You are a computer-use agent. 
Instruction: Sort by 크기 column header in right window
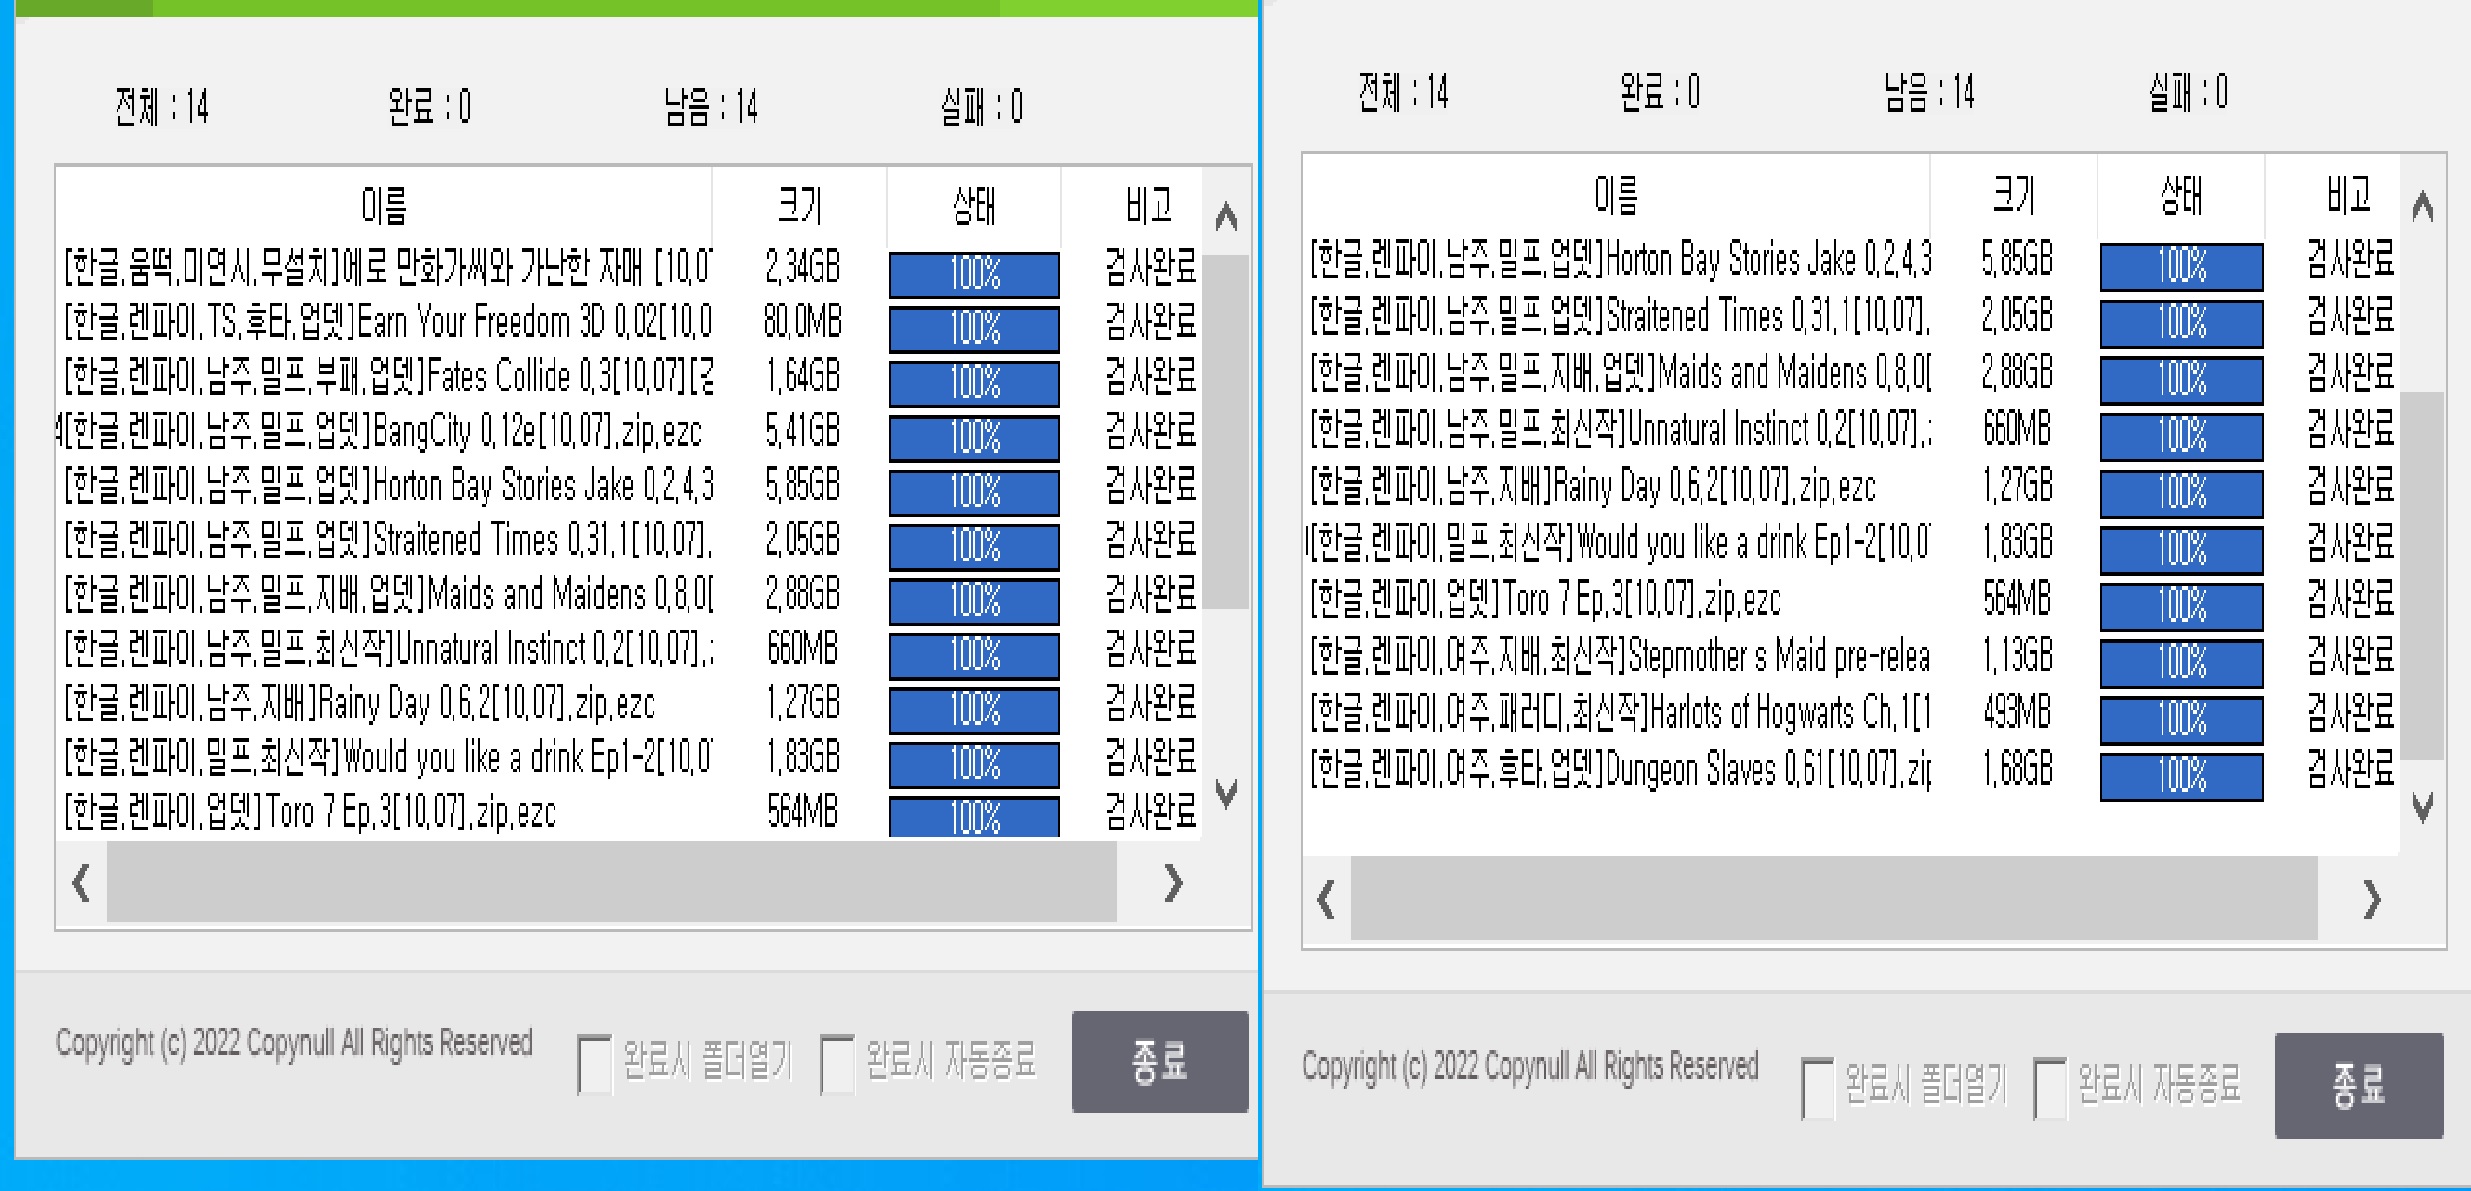(x=2013, y=195)
